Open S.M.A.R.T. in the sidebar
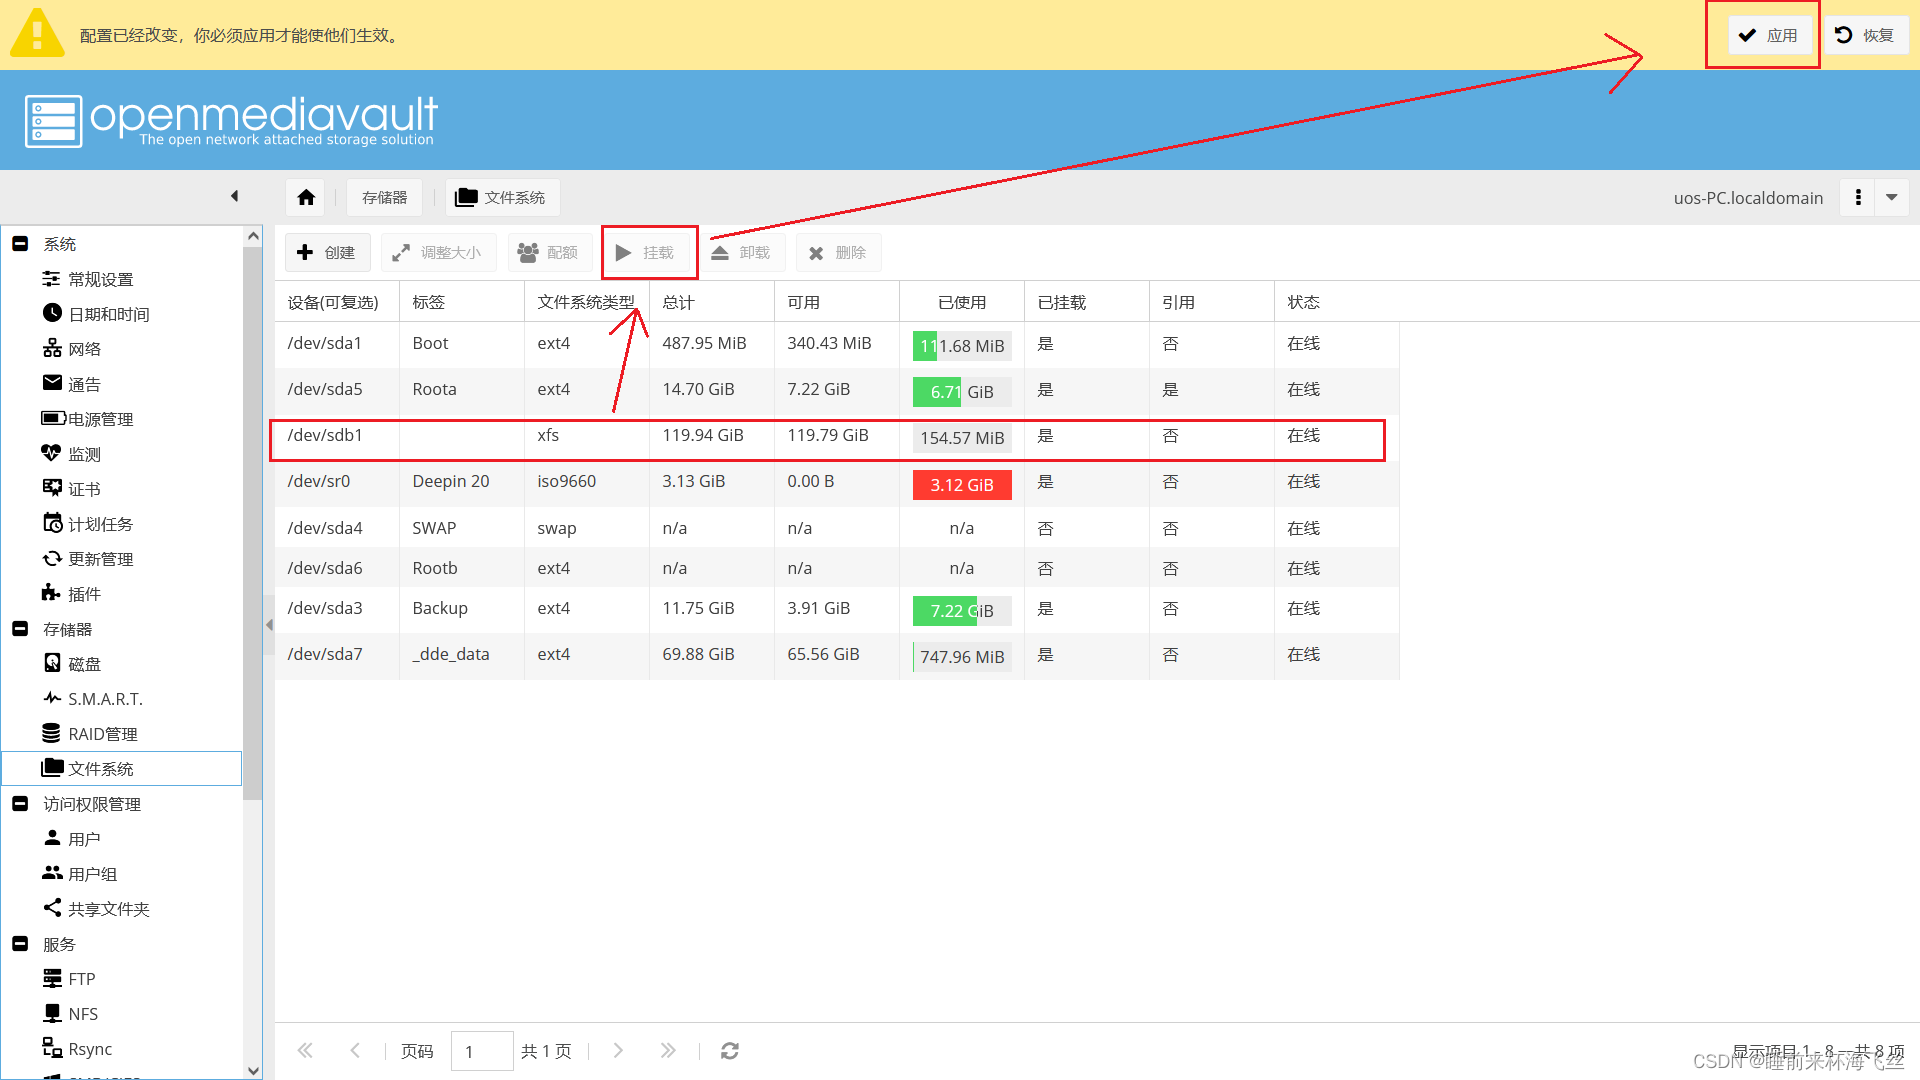 tap(104, 699)
